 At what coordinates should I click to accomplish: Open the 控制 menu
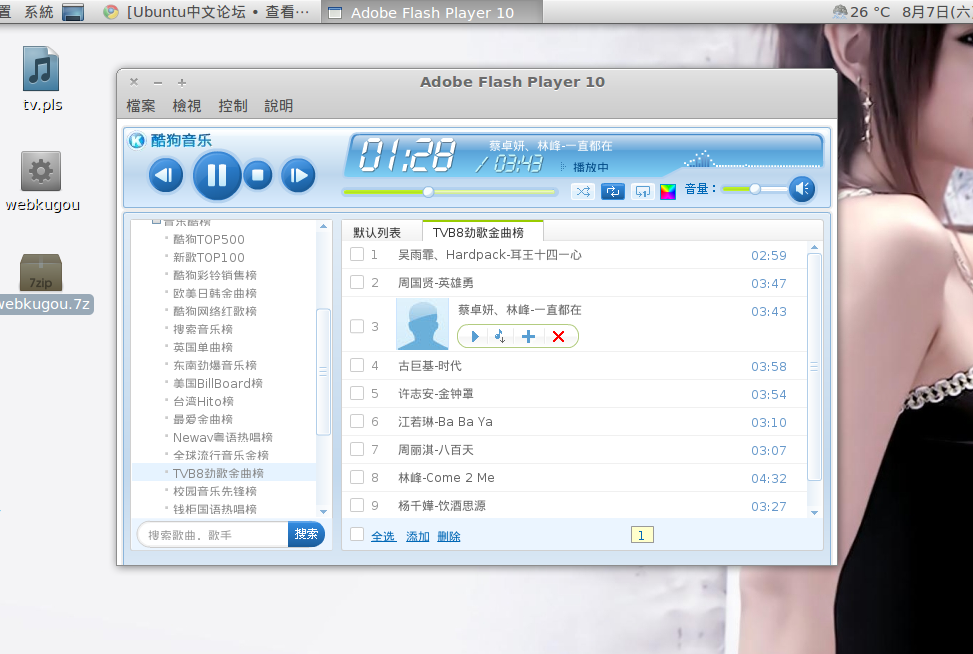pyautogui.click(x=233, y=106)
